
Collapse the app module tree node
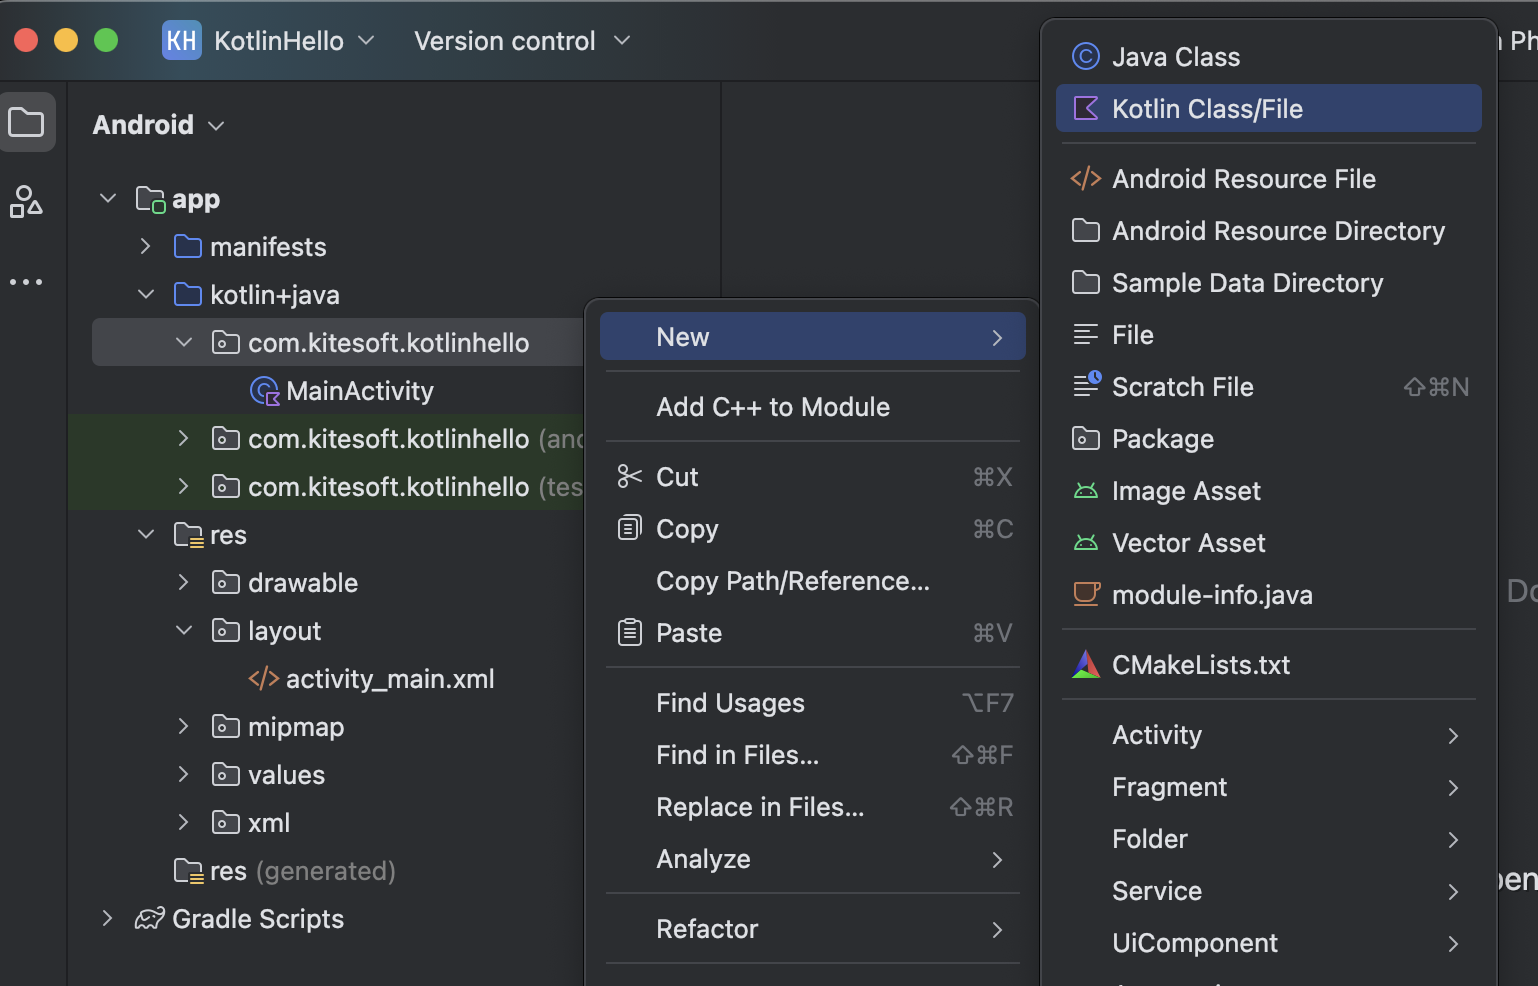point(108,199)
